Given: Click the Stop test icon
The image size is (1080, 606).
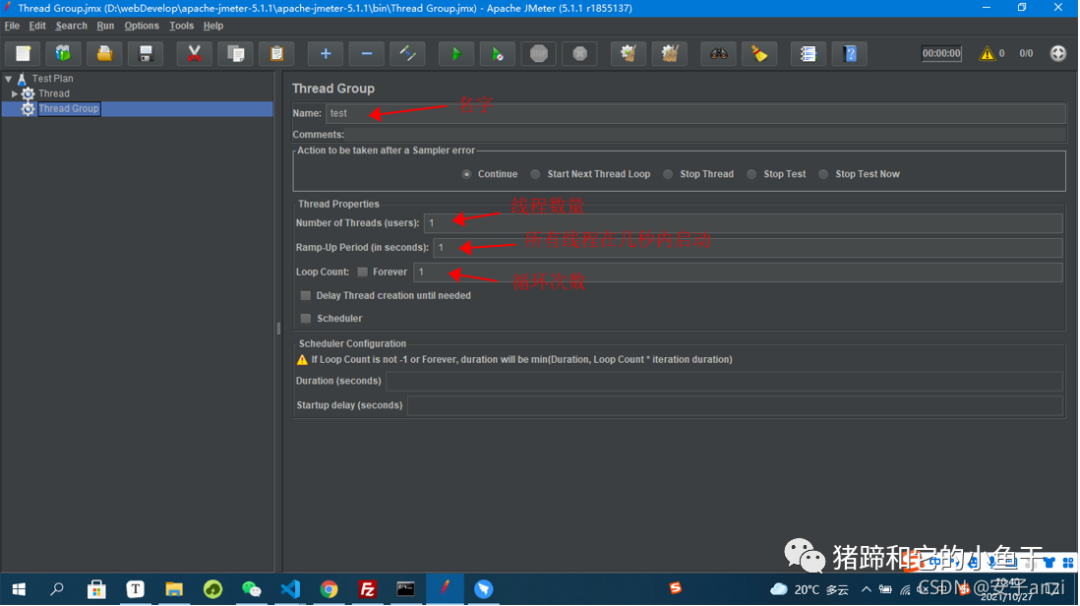Looking at the screenshot, I should point(539,54).
